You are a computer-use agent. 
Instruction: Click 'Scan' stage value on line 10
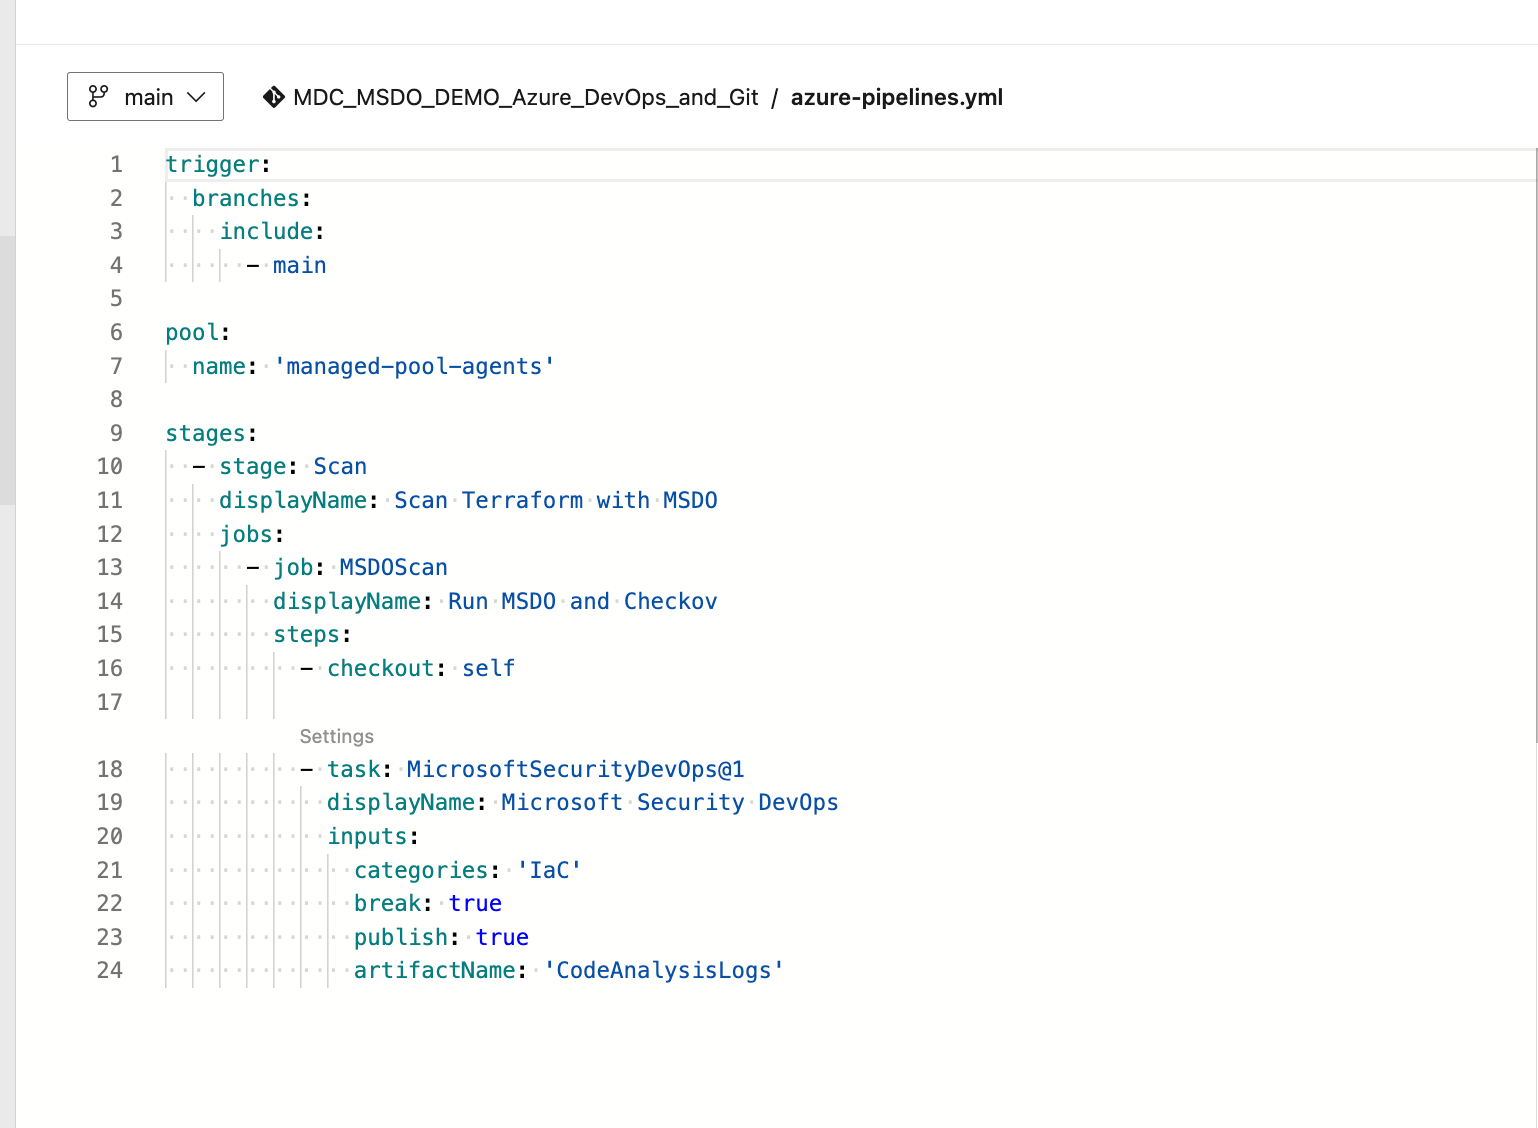(x=340, y=466)
